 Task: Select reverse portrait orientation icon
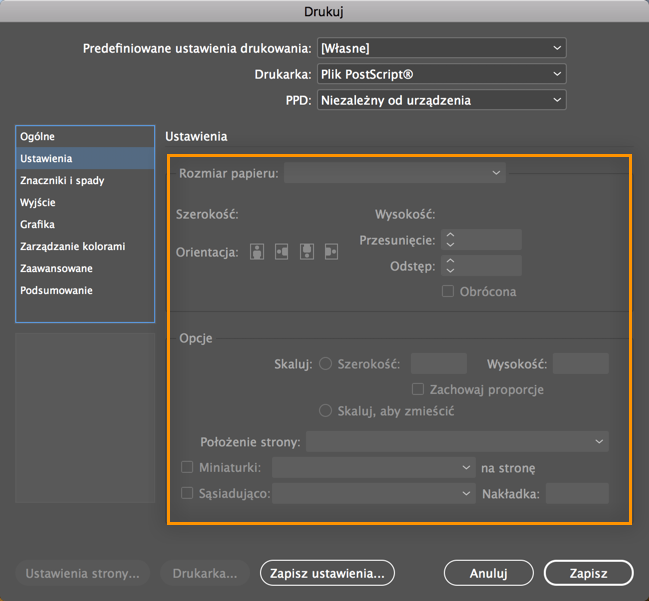(x=307, y=252)
